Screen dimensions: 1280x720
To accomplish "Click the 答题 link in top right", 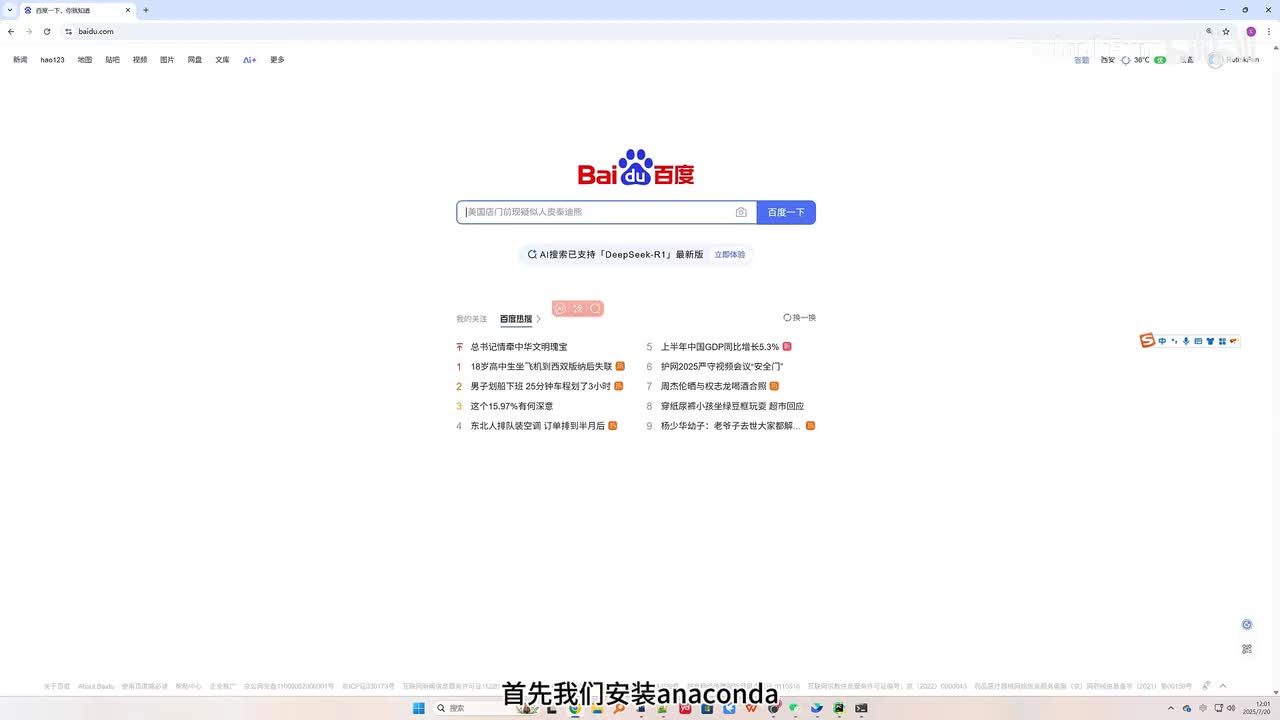I will [1081, 60].
